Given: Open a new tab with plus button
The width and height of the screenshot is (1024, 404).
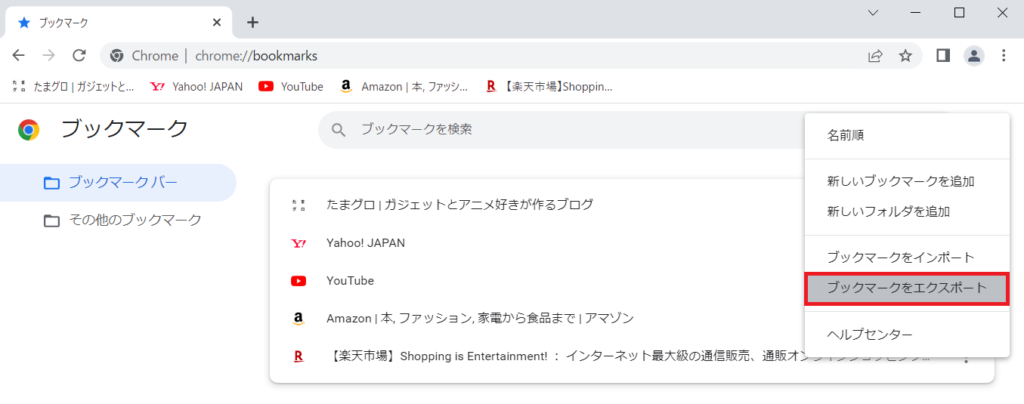Looking at the screenshot, I should 252,22.
